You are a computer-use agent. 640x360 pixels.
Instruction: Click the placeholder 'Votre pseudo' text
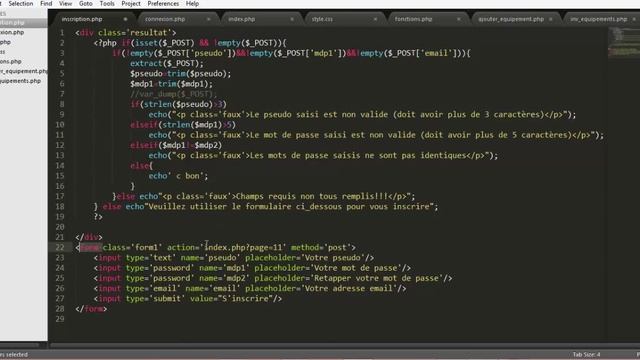[x=332, y=258]
